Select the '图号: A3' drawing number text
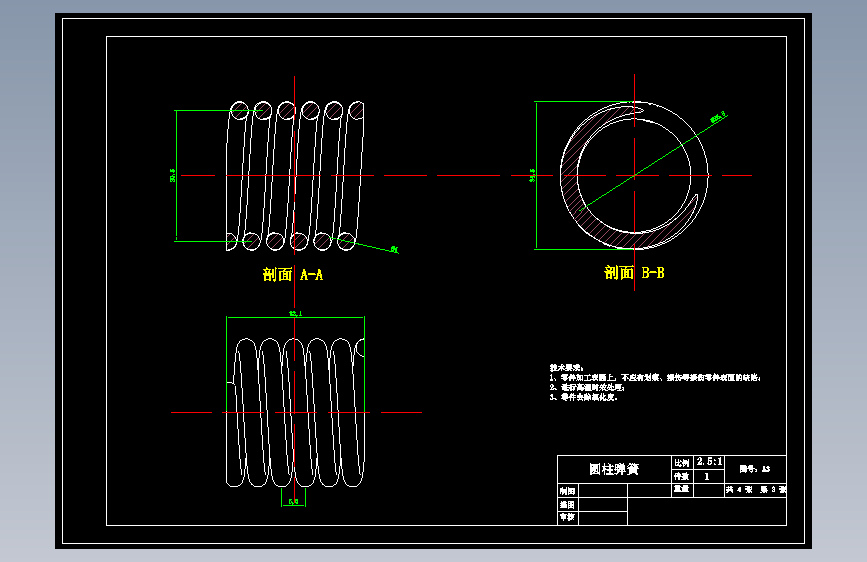 [755, 469]
